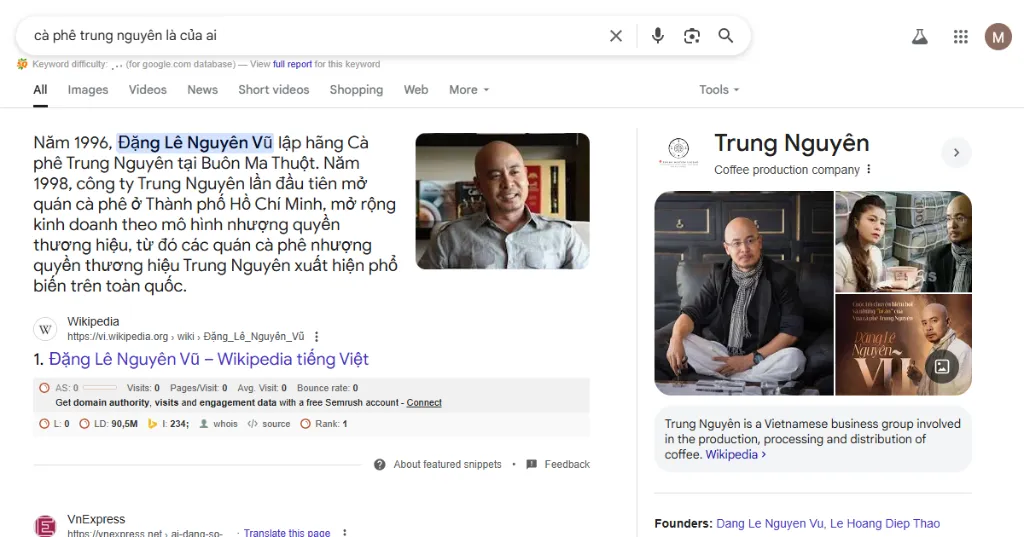Screen dimensions: 1024x537
Task: Clear the search query with X icon
Action: tap(616, 36)
